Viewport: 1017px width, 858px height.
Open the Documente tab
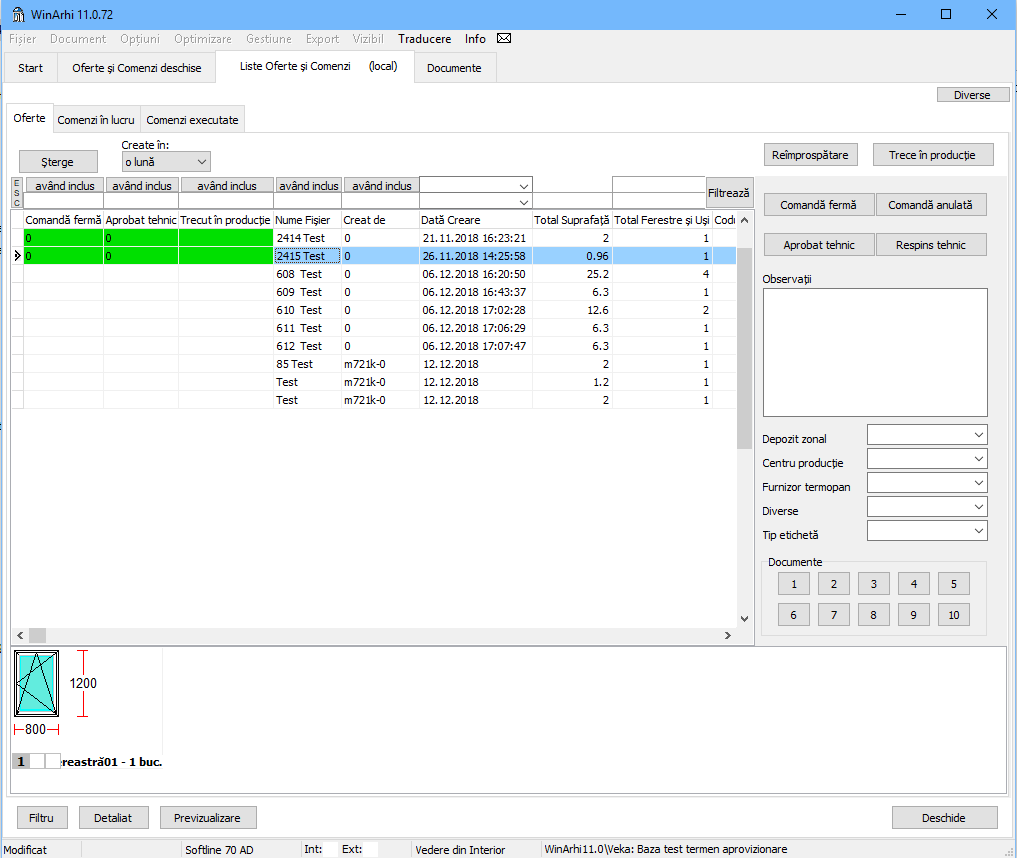[454, 68]
